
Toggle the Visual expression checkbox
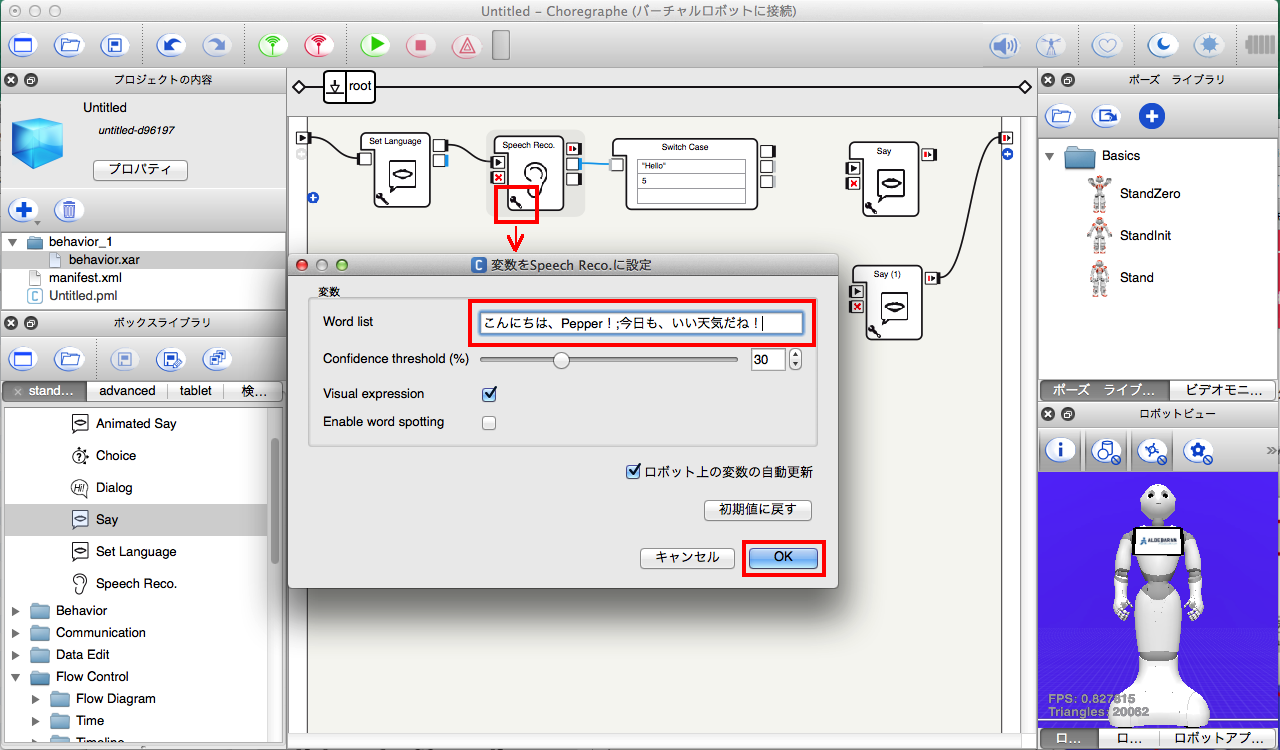(x=489, y=394)
